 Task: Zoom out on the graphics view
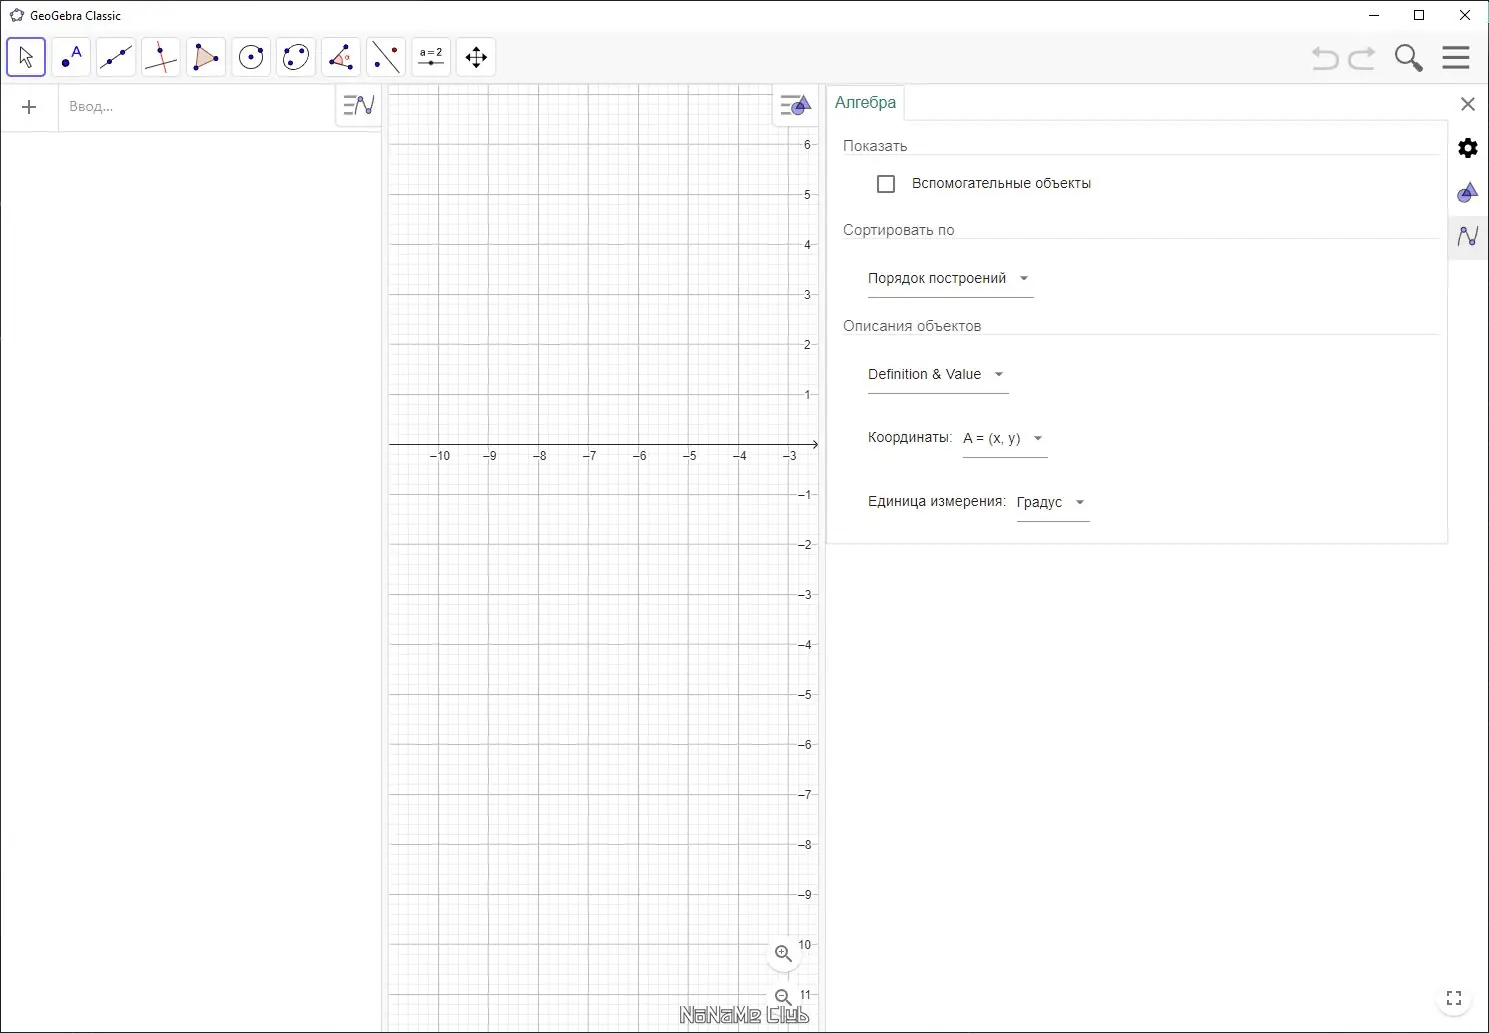(784, 997)
